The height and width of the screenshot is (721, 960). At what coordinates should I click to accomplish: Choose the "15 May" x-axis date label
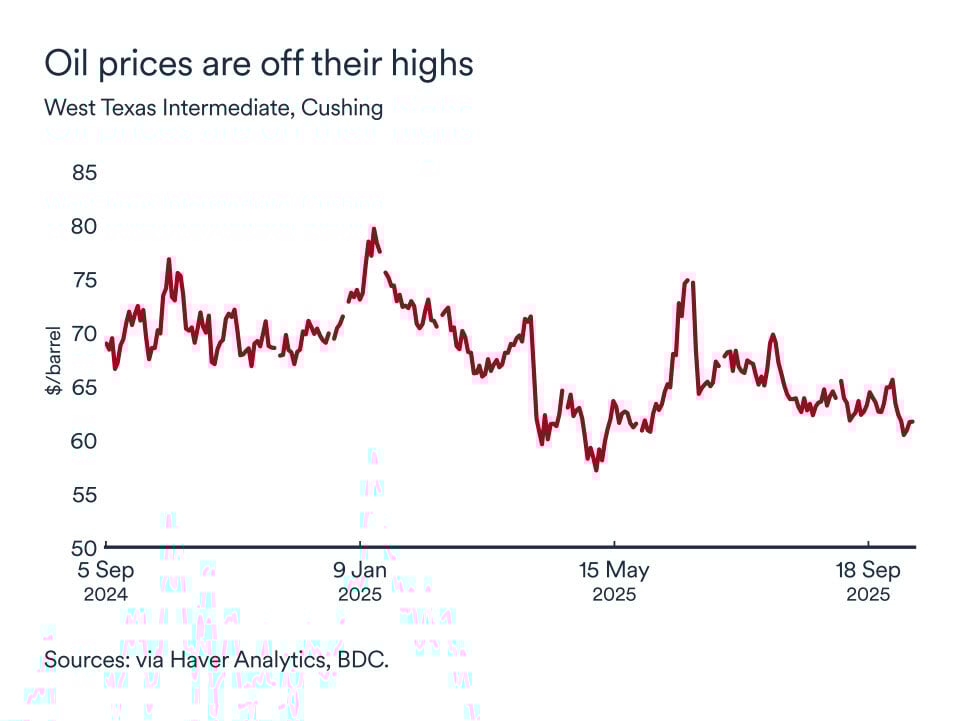pyautogui.click(x=614, y=571)
